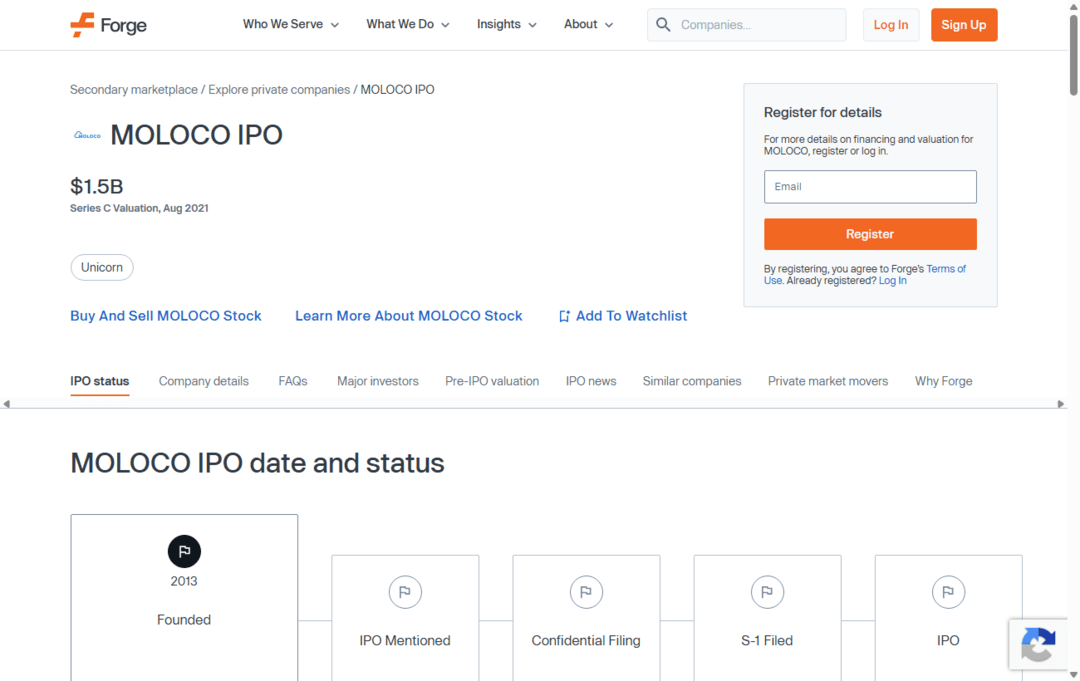Open the Private market movers tab
This screenshot has width=1080, height=681.
coord(828,381)
